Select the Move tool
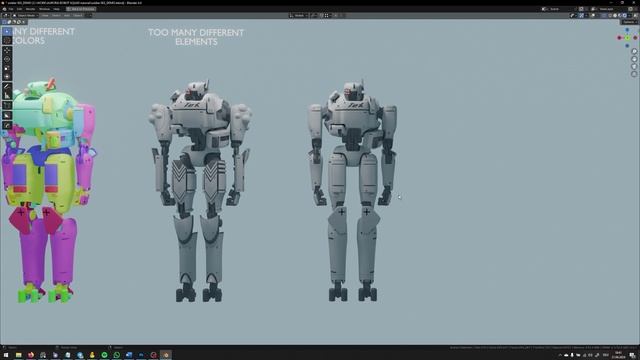The height and width of the screenshot is (360, 640). 7,50
